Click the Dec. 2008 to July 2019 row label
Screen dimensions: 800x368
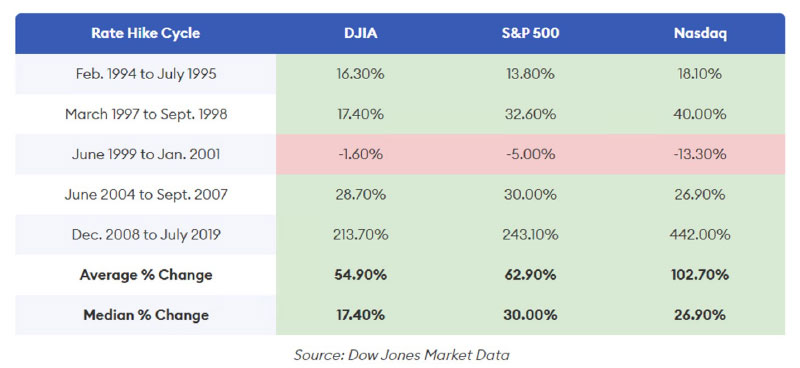click(x=146, y=235)
